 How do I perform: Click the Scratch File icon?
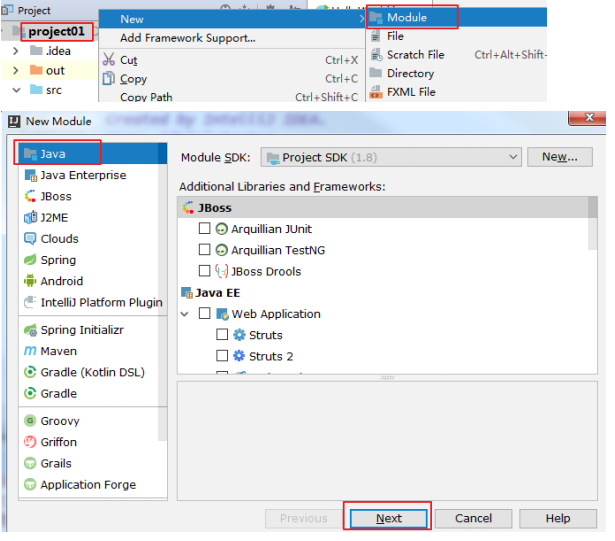coord(377,55)
